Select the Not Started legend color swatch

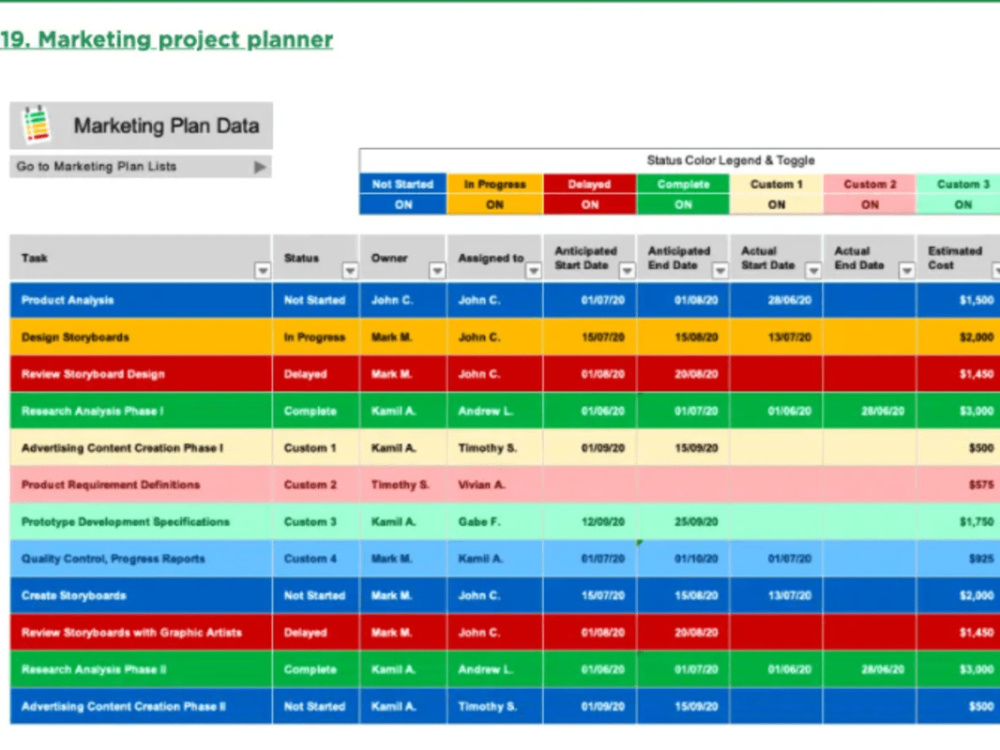[x=403, y=184]
